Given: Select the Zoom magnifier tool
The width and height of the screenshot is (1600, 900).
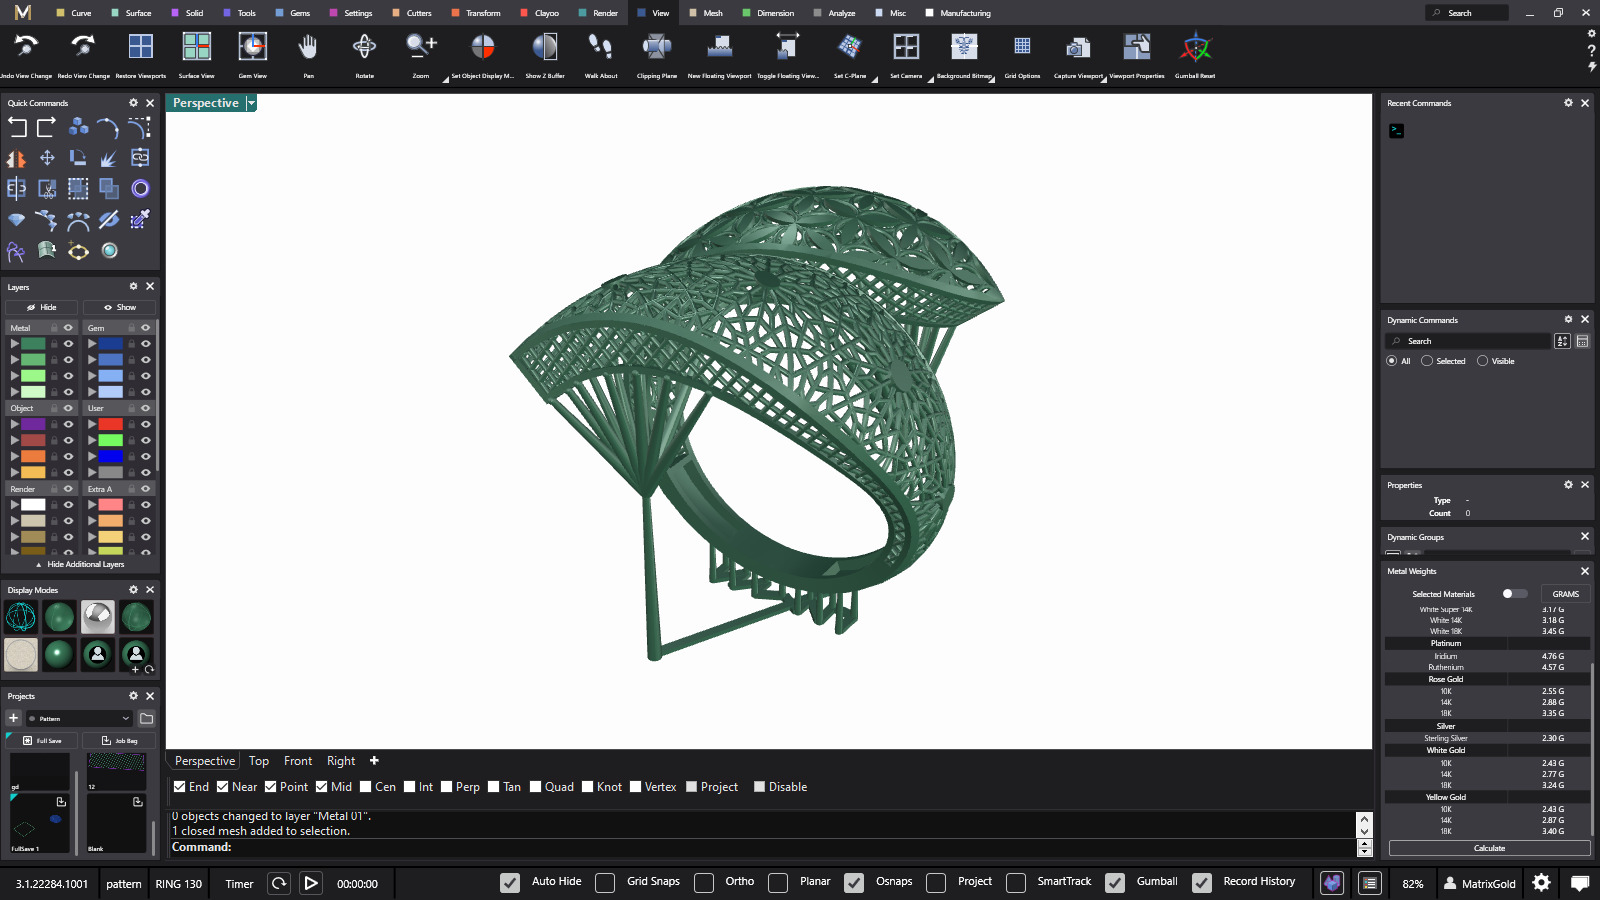Looking at the screenshot, I should pos(421,47).
